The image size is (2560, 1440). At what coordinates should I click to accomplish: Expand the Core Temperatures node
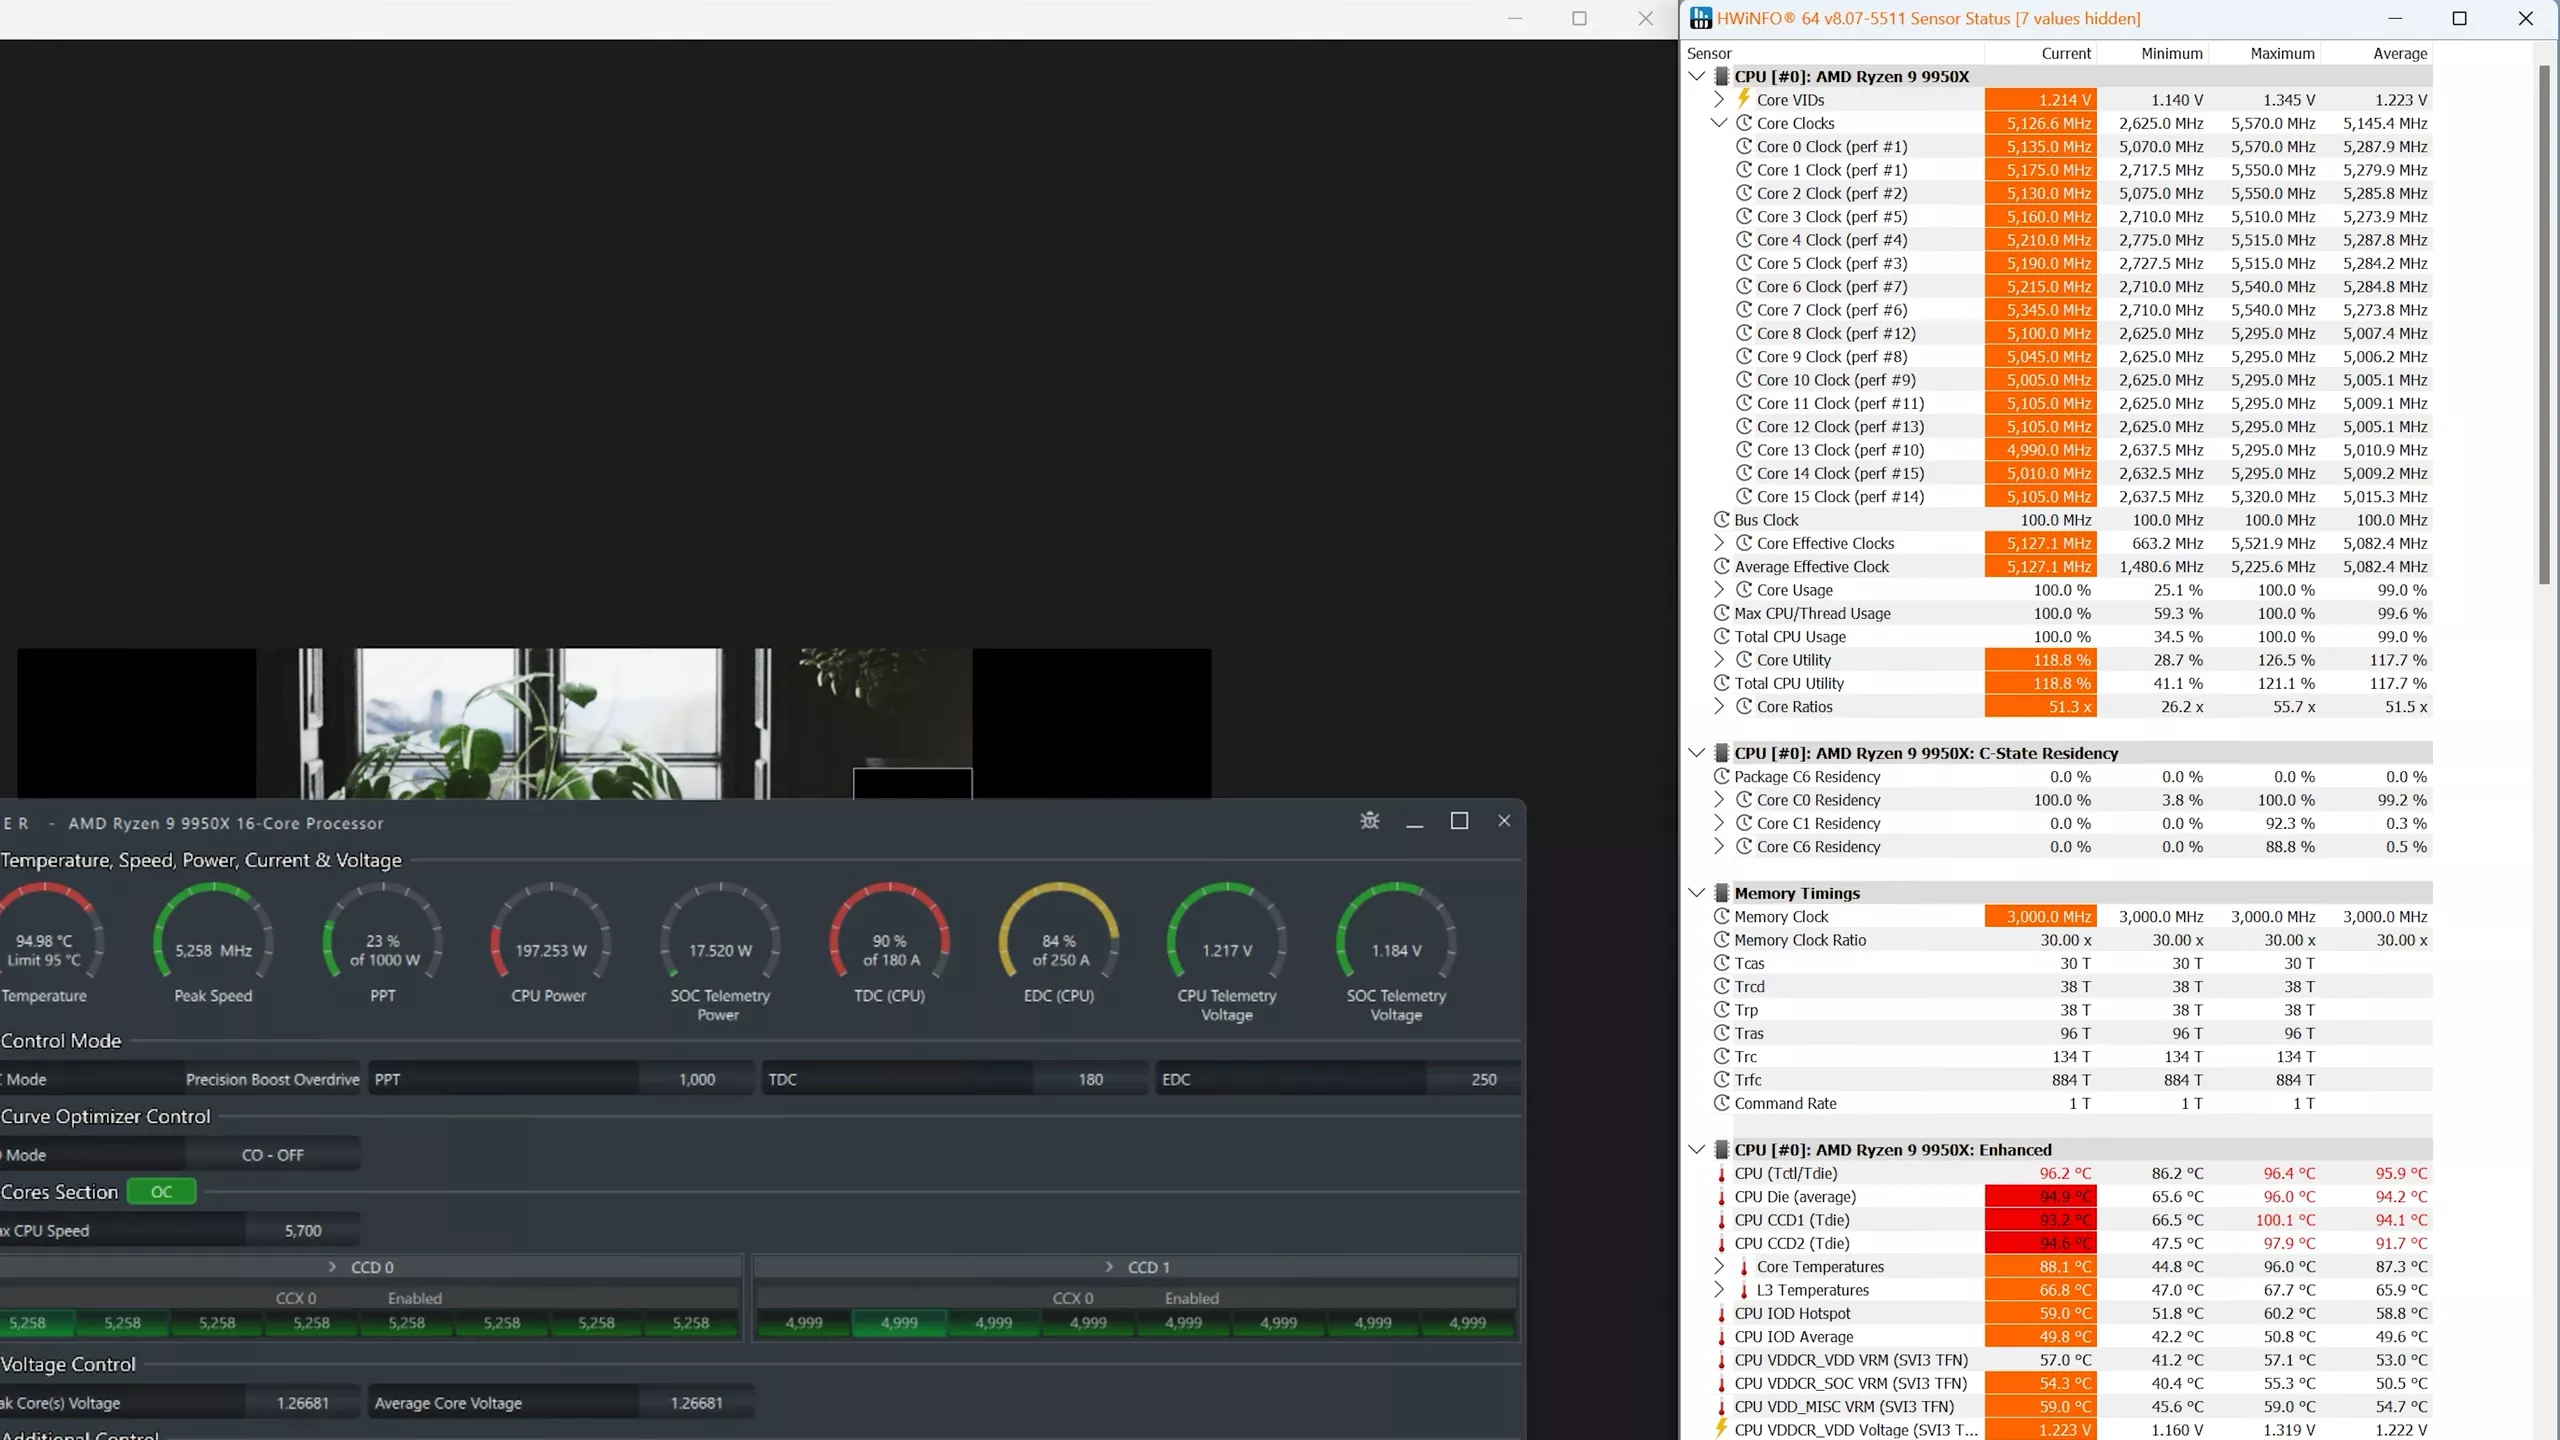point(1718,1267)
